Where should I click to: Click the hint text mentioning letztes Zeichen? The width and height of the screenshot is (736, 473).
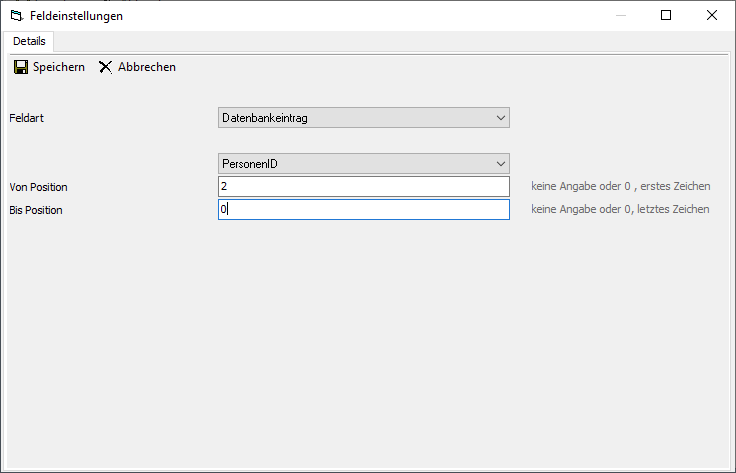coord(620,210)
